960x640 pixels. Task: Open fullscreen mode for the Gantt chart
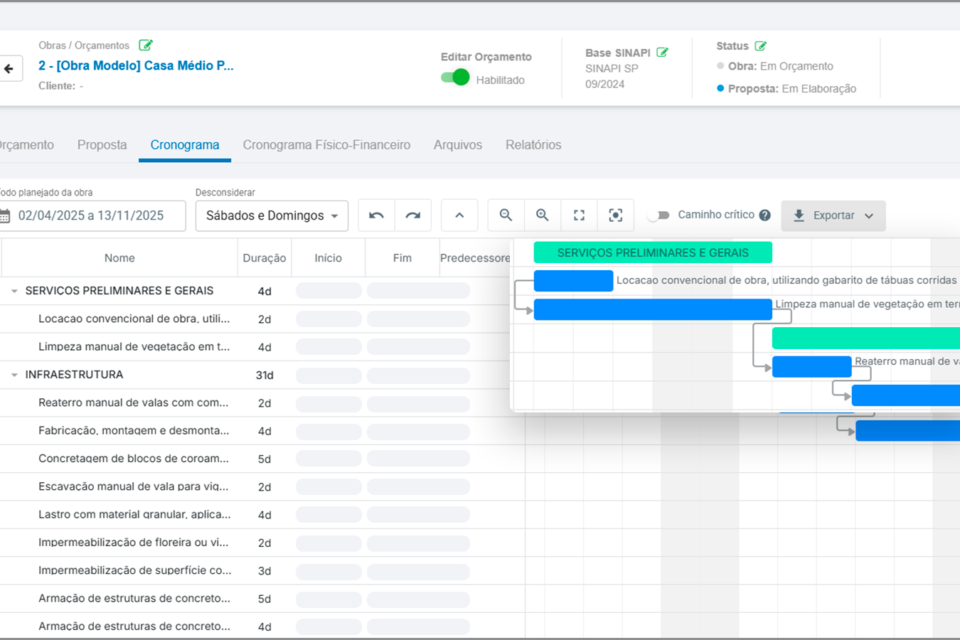(579, 216)
